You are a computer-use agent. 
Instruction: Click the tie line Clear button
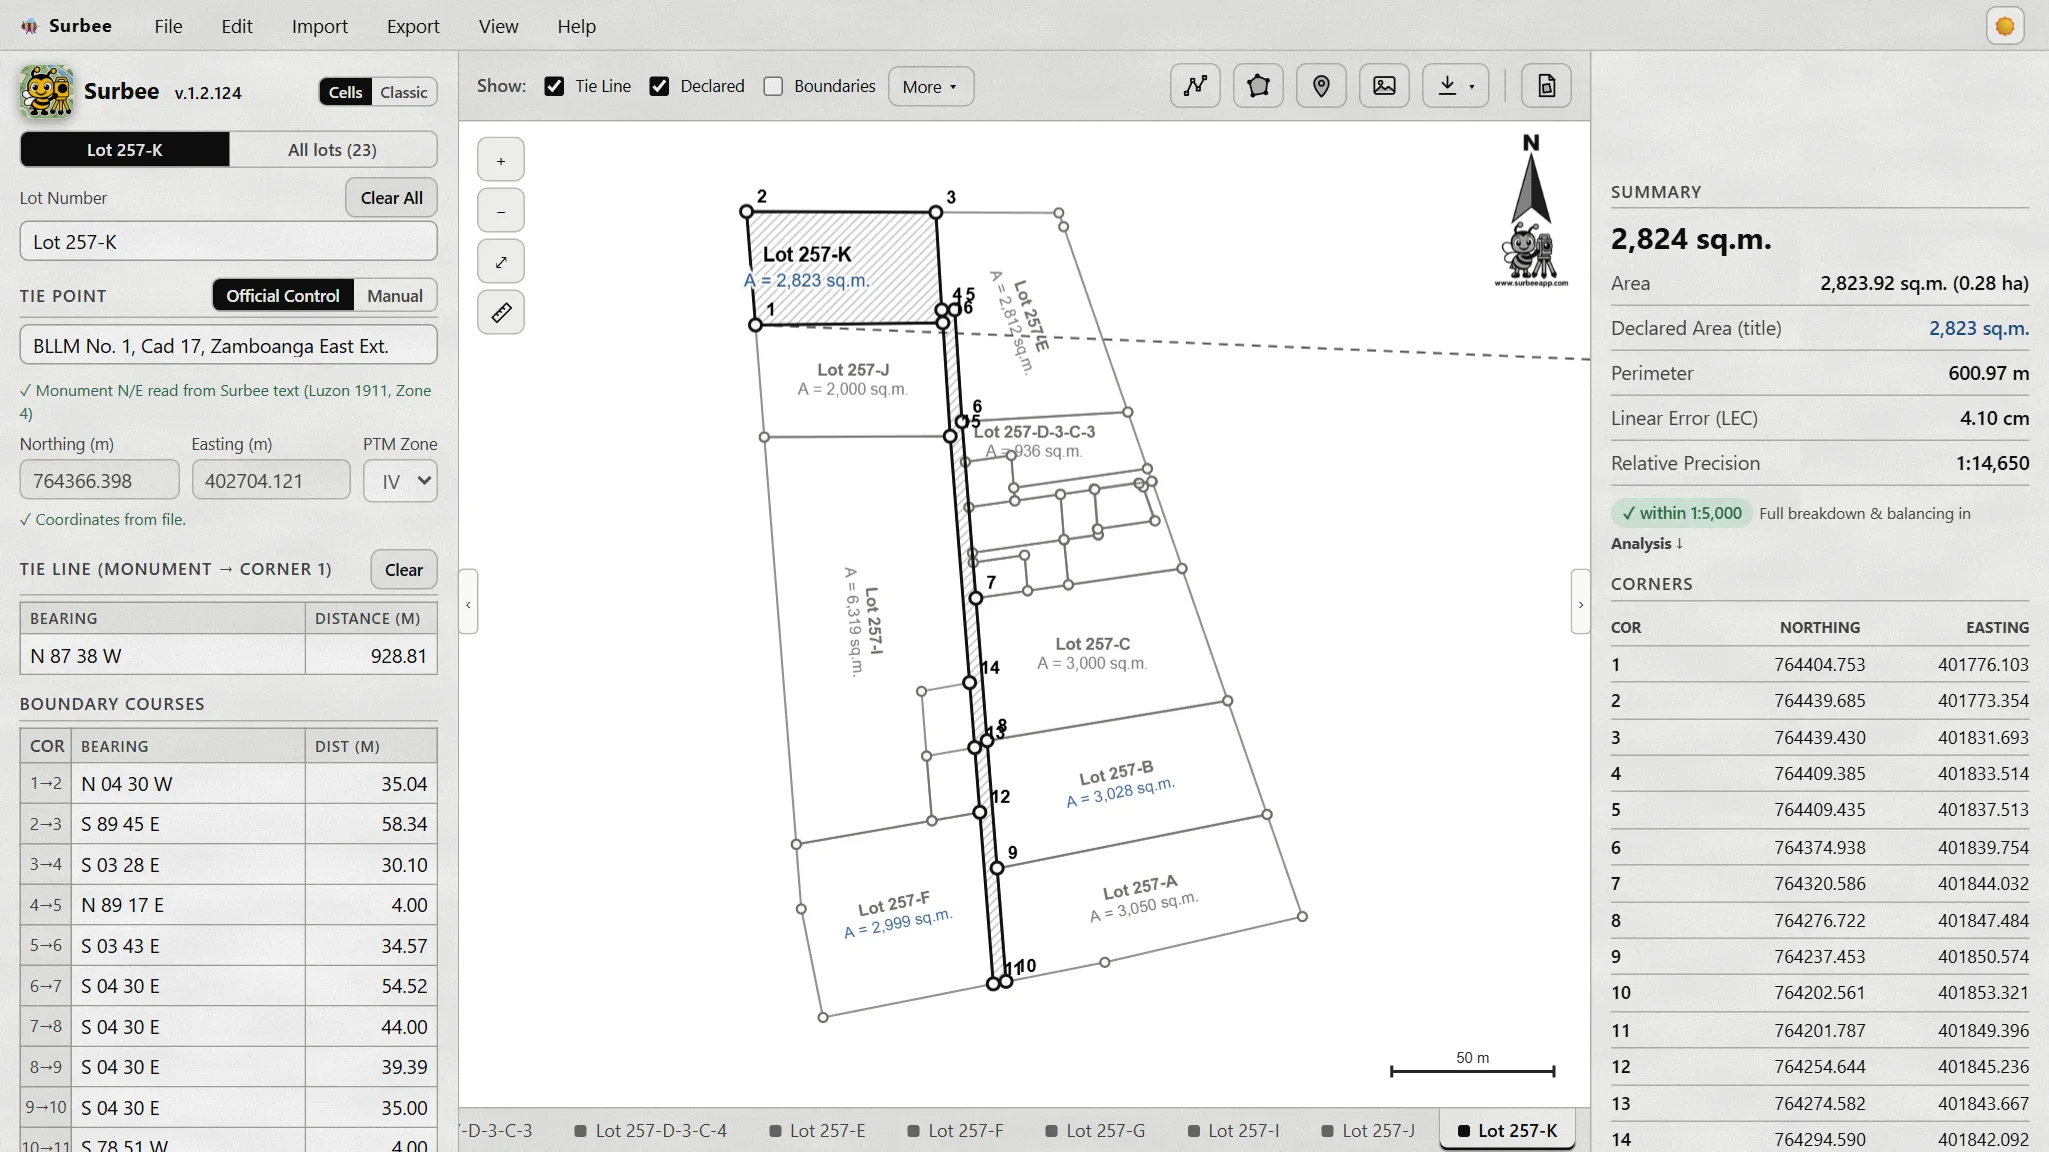tap(404, 570)
